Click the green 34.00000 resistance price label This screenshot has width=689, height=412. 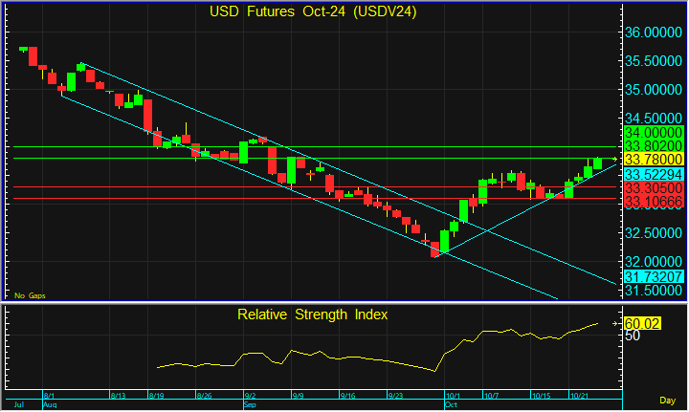pyautogui.click(x=653, y=132)
